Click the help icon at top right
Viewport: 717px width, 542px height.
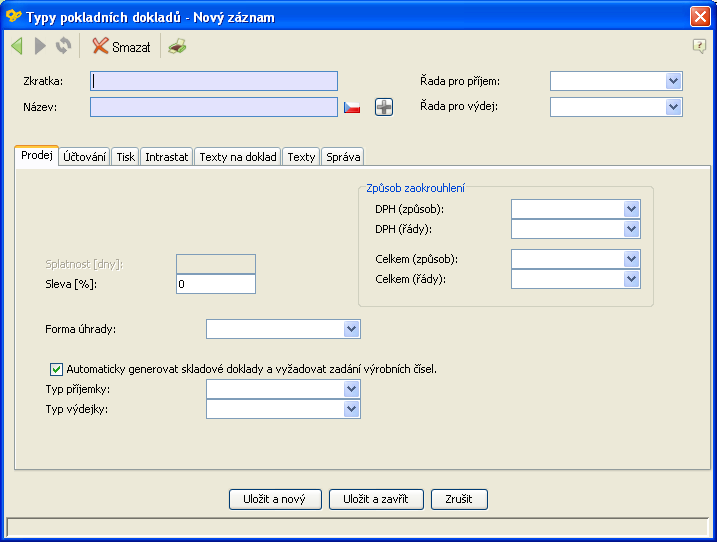(699, 46)
